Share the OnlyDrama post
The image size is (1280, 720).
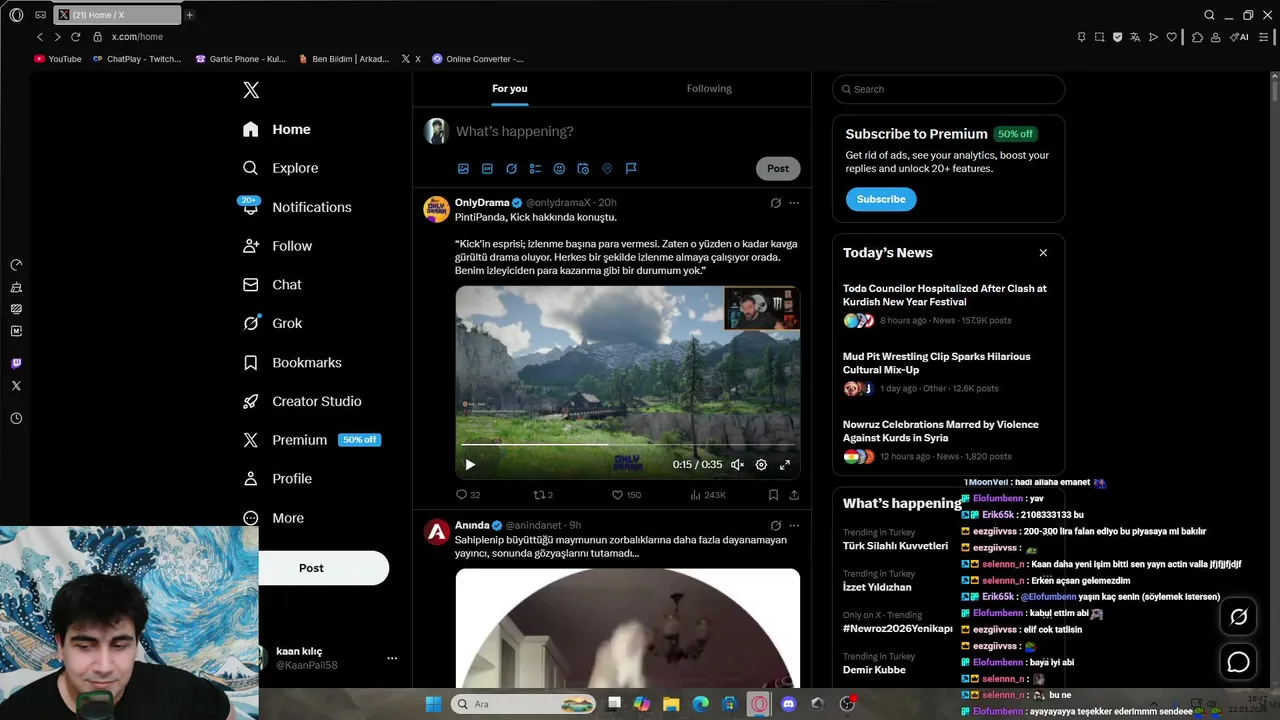[794, 495]
